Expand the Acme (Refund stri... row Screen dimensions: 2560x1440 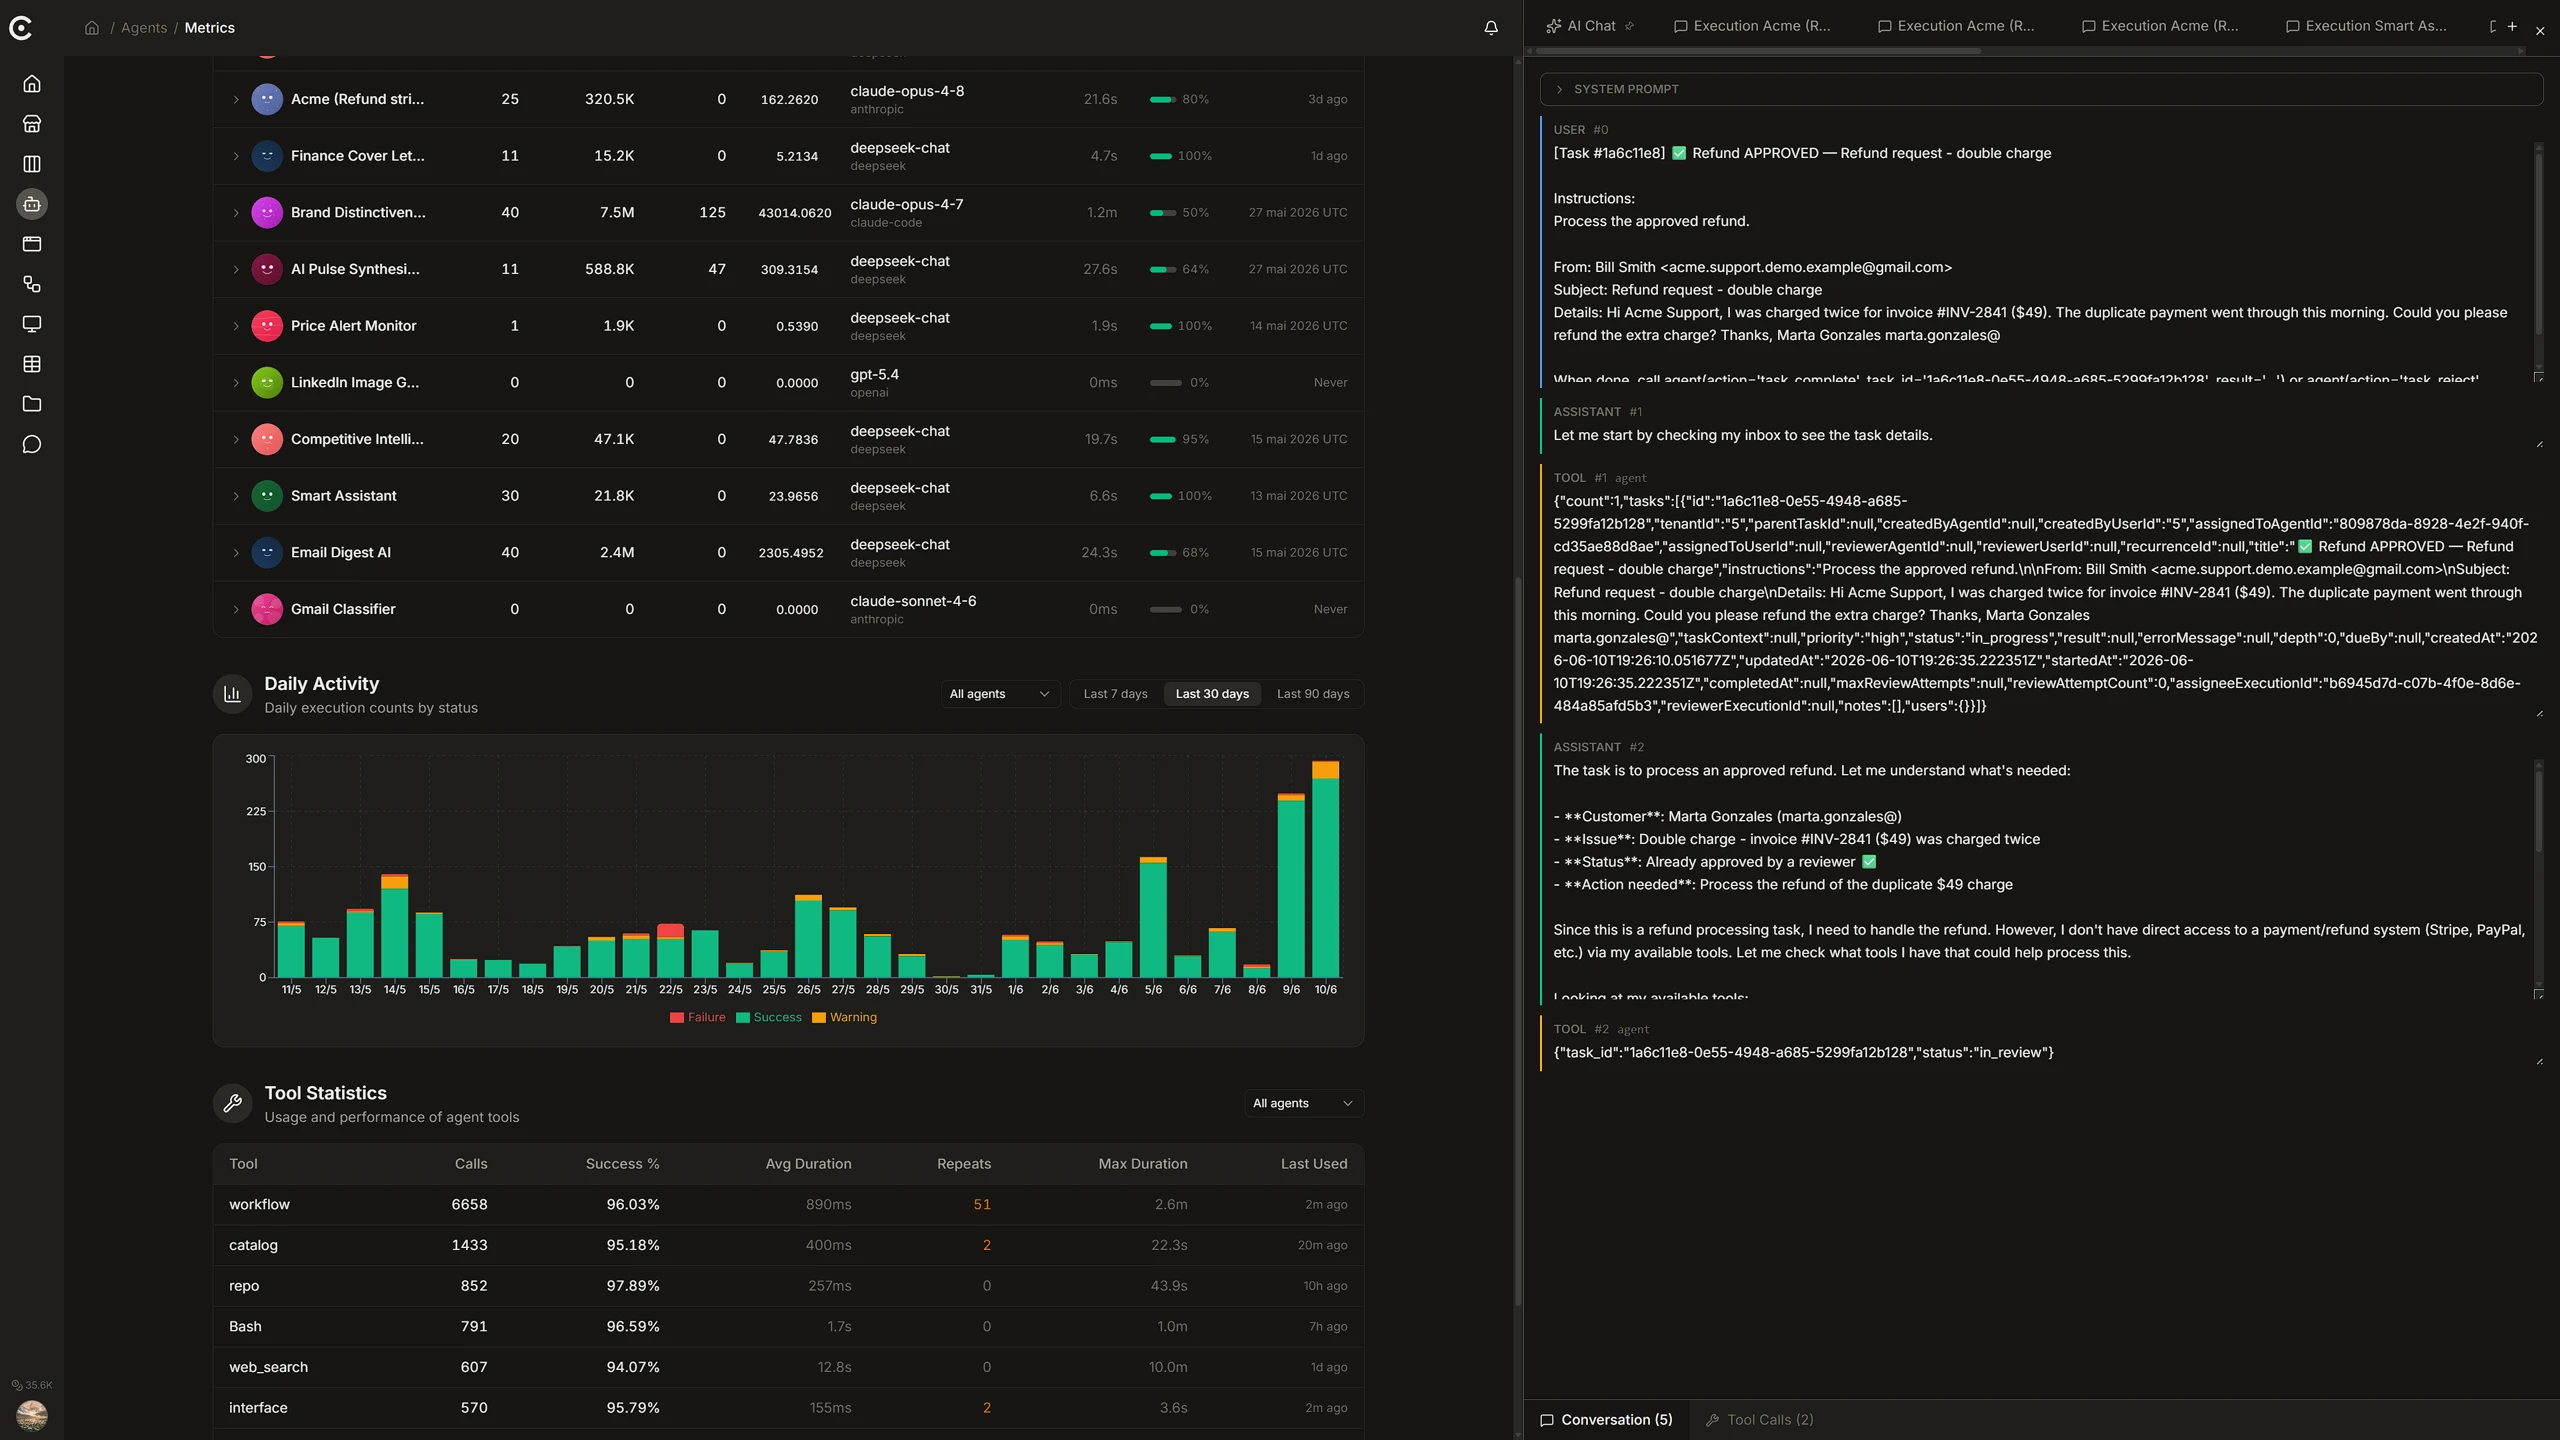pyautogui.click(x=236, y=100)
